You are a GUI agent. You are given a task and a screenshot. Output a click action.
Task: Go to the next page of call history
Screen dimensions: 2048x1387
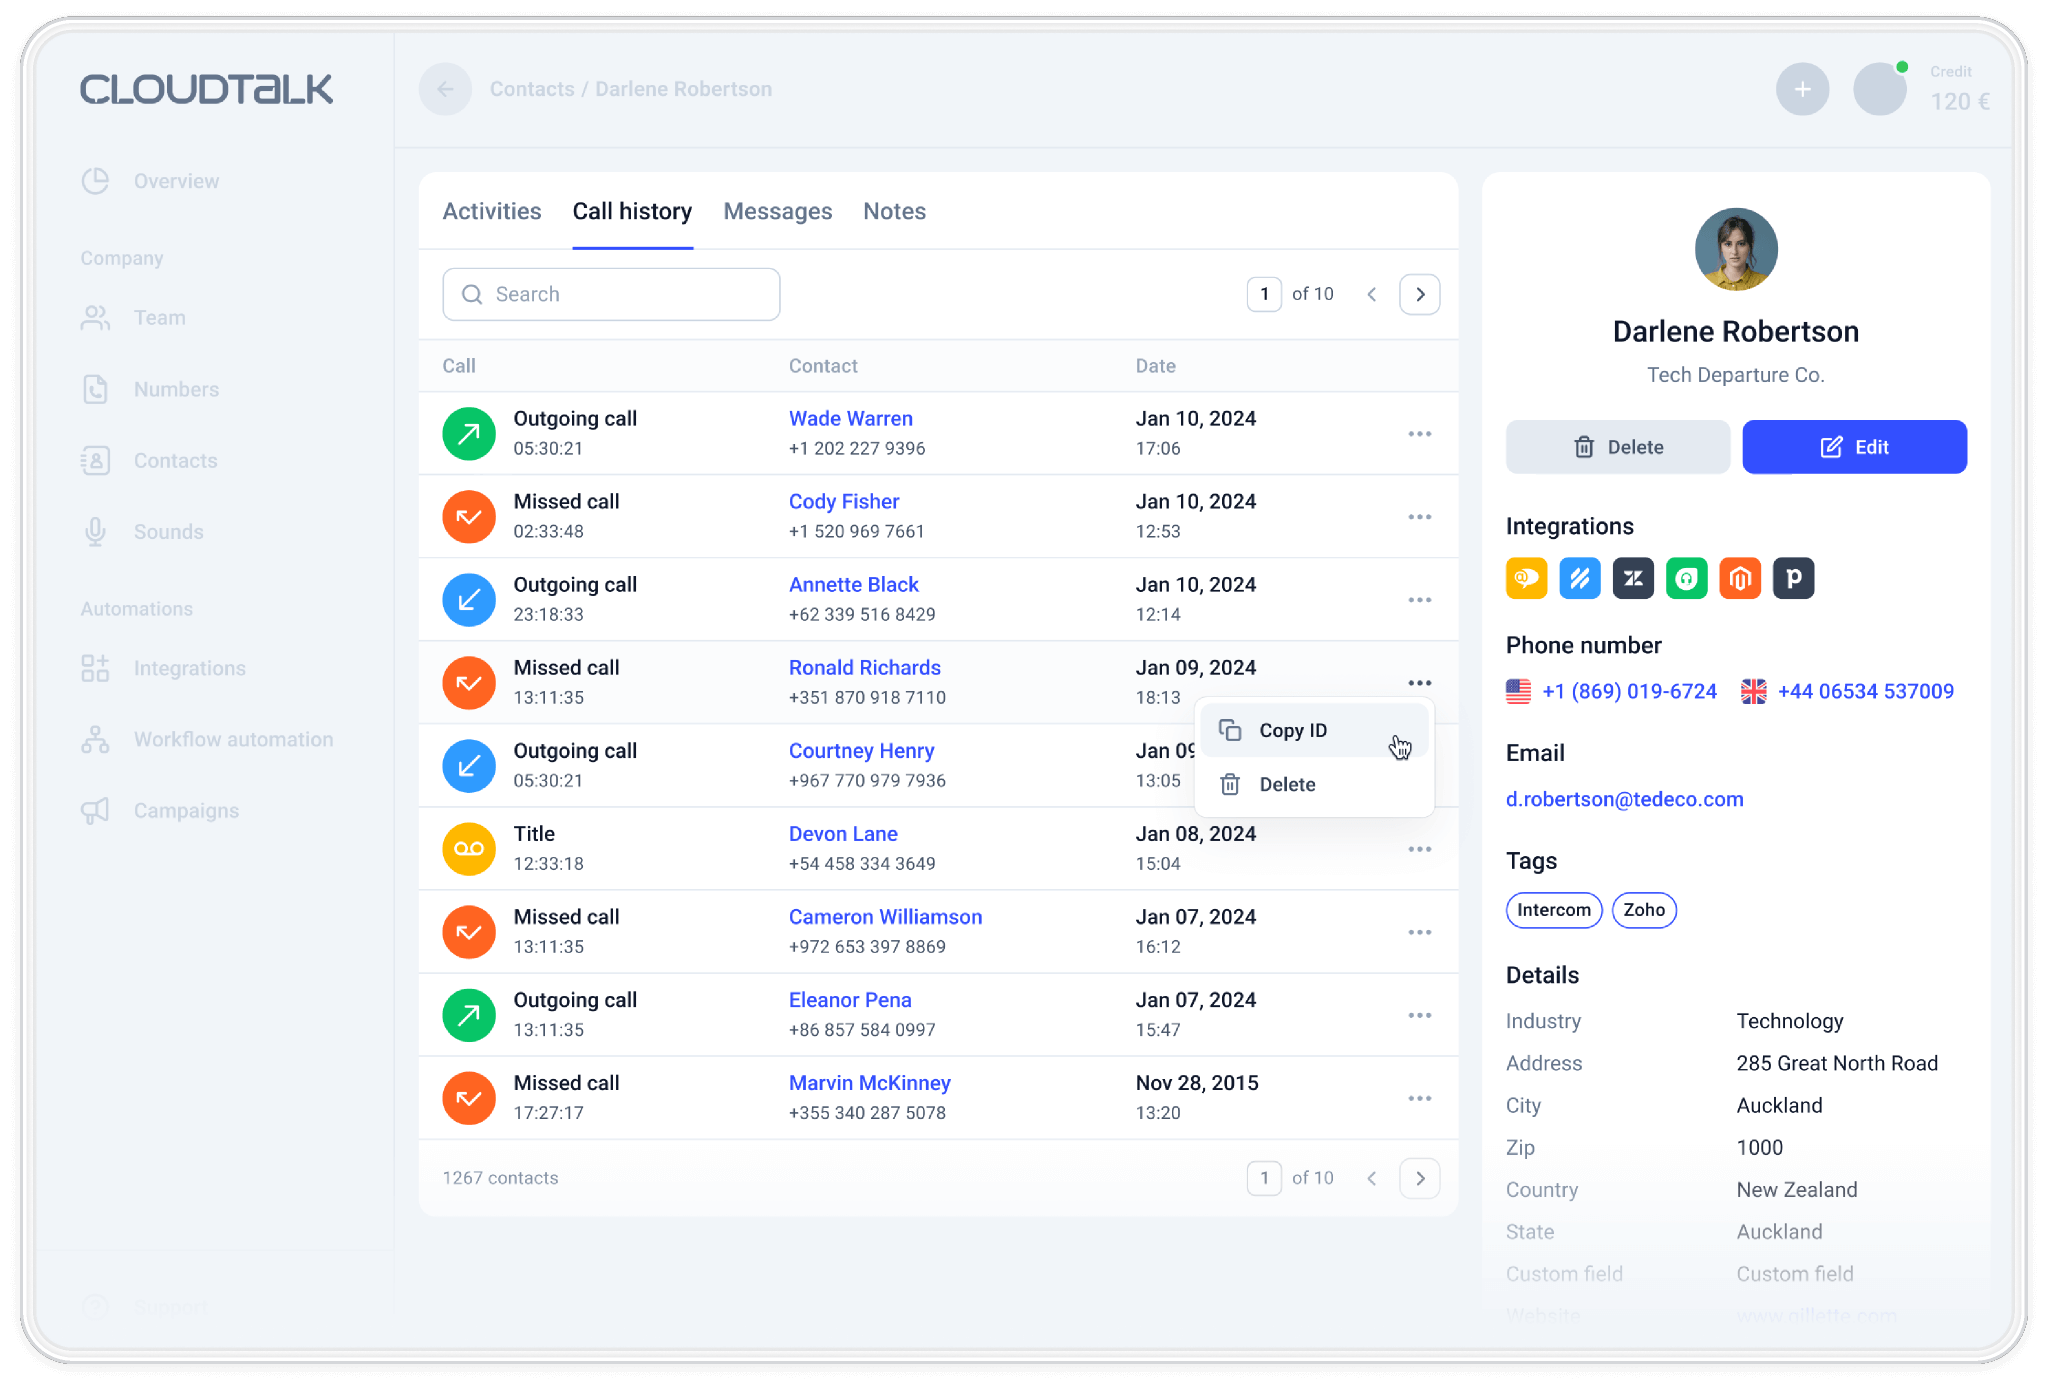pyautogui.click(x=1419, y=294)
